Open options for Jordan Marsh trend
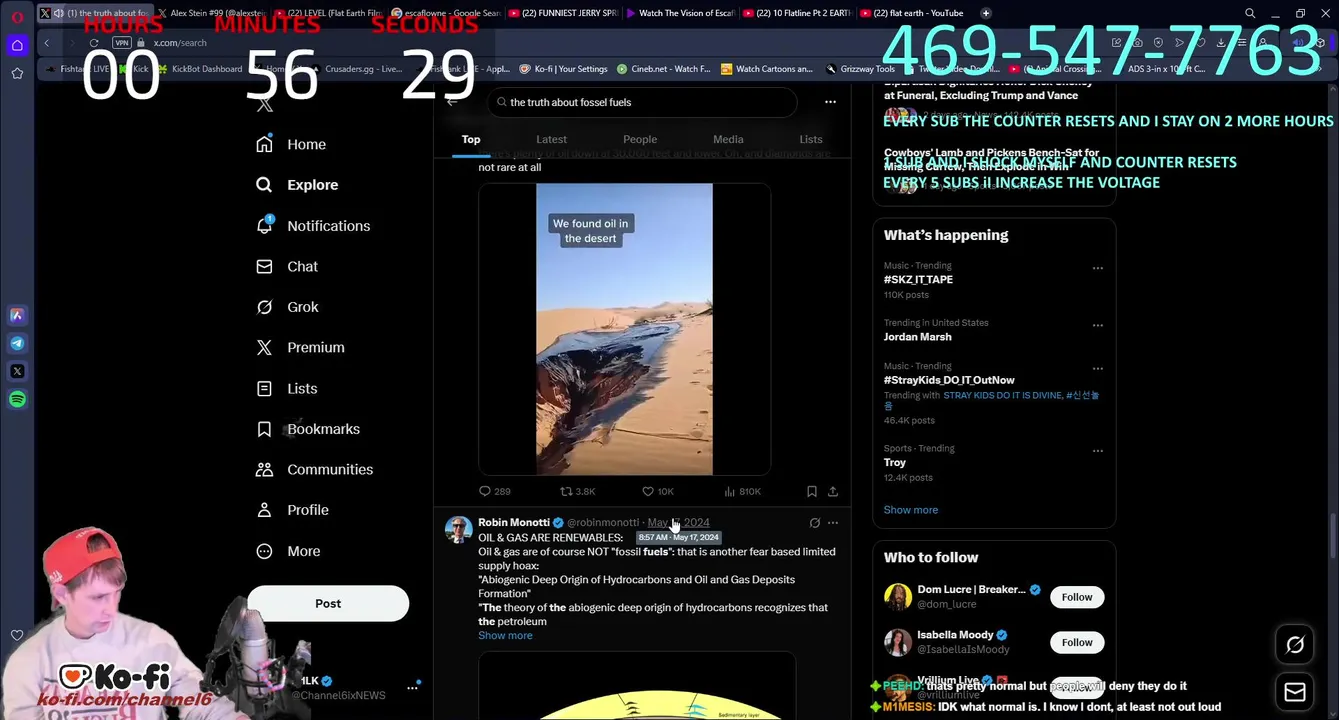Screen dimensions: 1339x720 1097,325
